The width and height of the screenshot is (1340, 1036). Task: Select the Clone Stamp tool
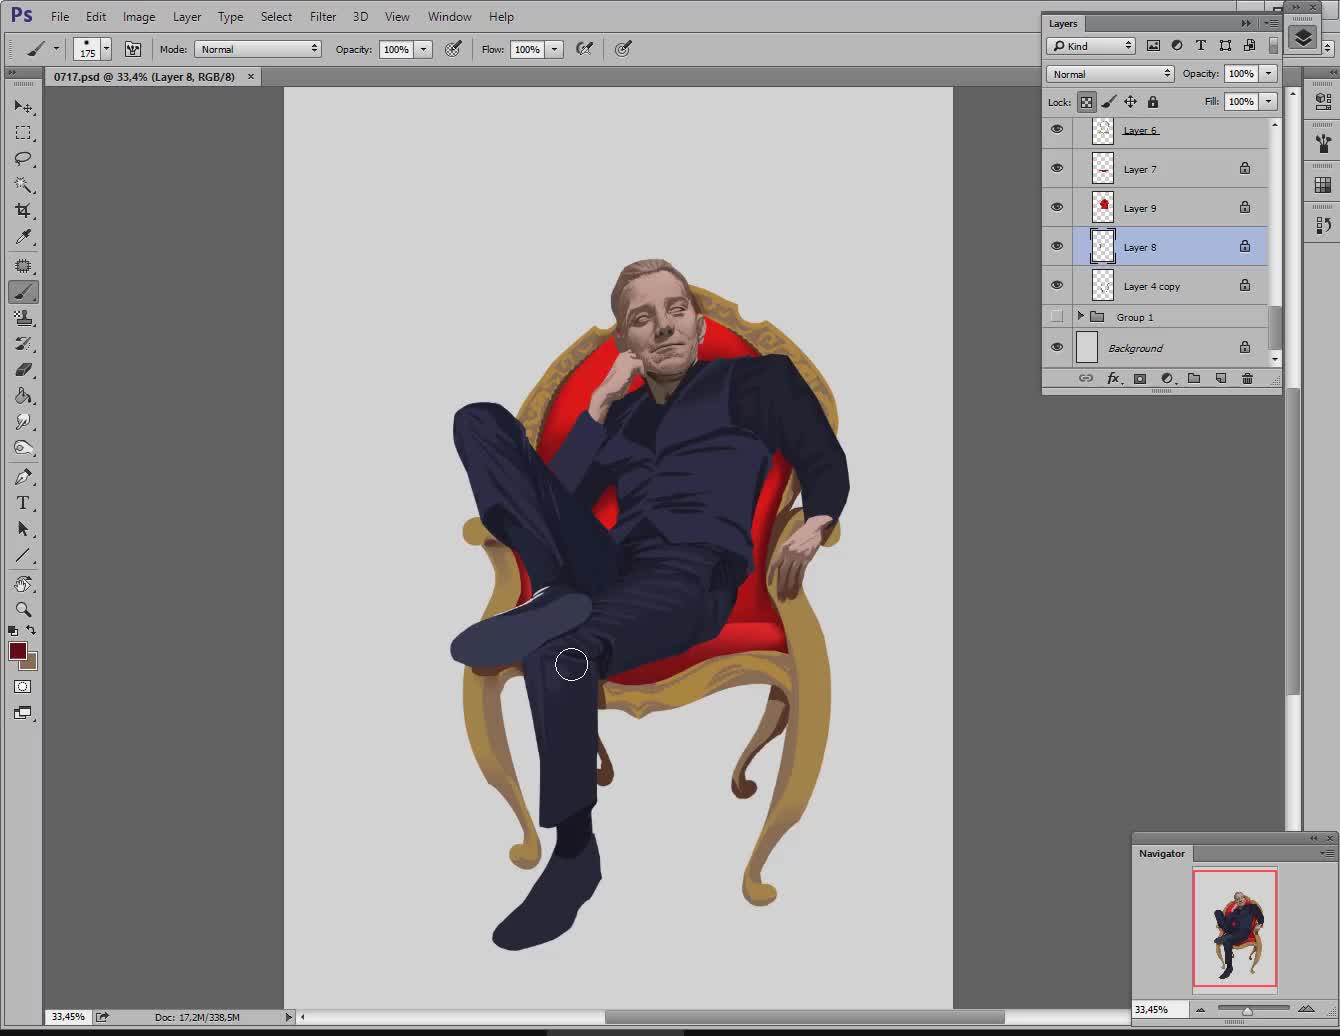coord(23,318)
